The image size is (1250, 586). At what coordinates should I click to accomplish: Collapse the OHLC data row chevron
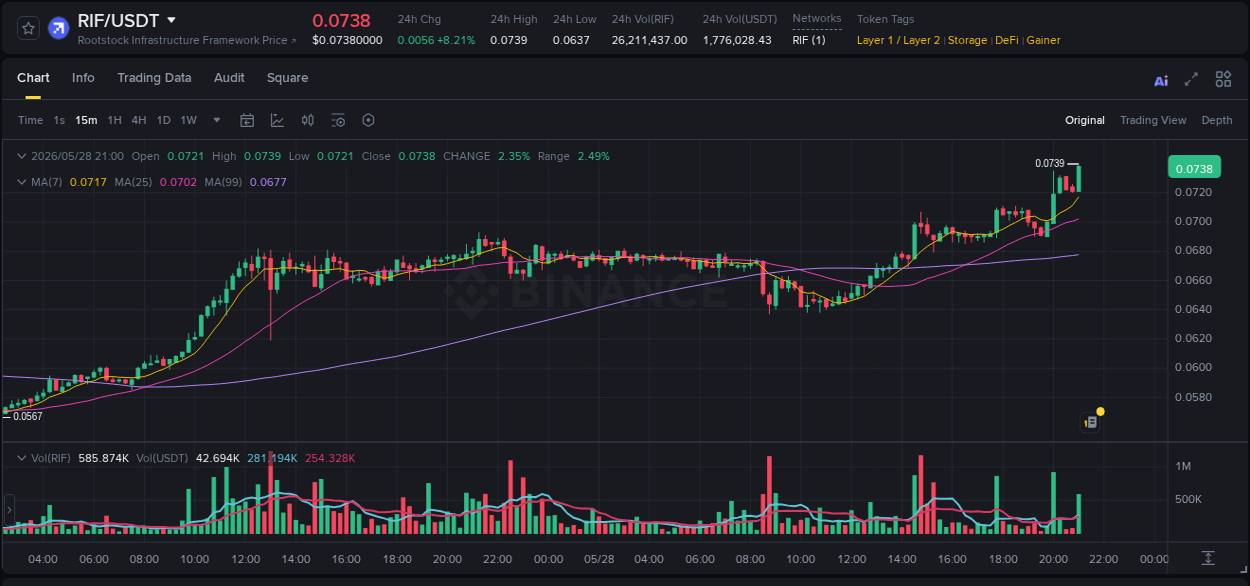pos(21,156)
